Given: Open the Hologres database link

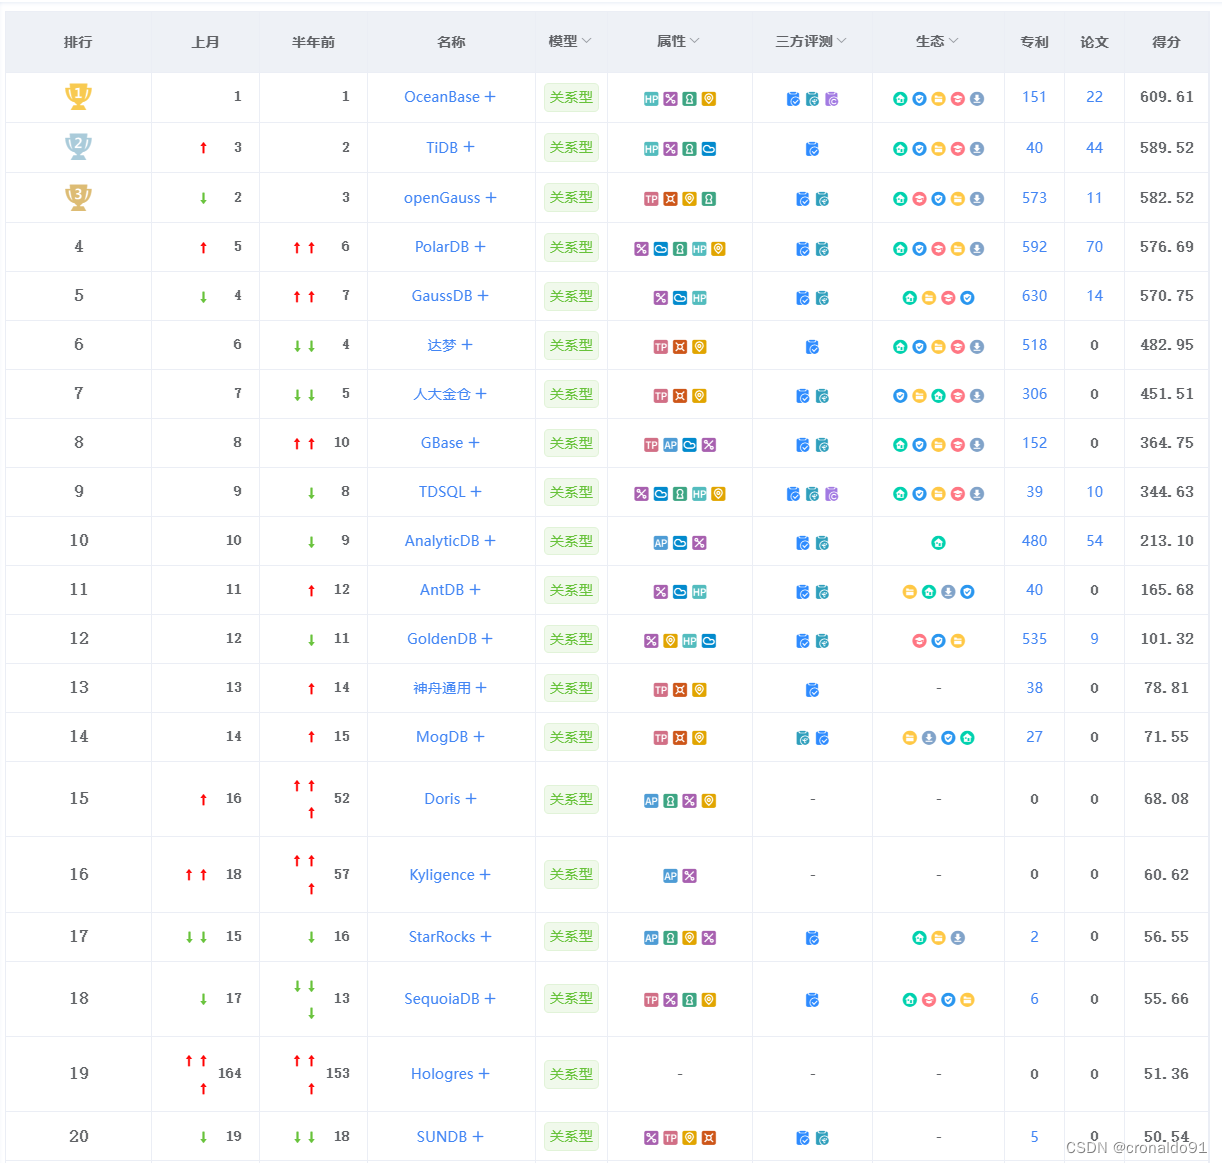Looking at the screenshot, I should tap(442, 1074).
